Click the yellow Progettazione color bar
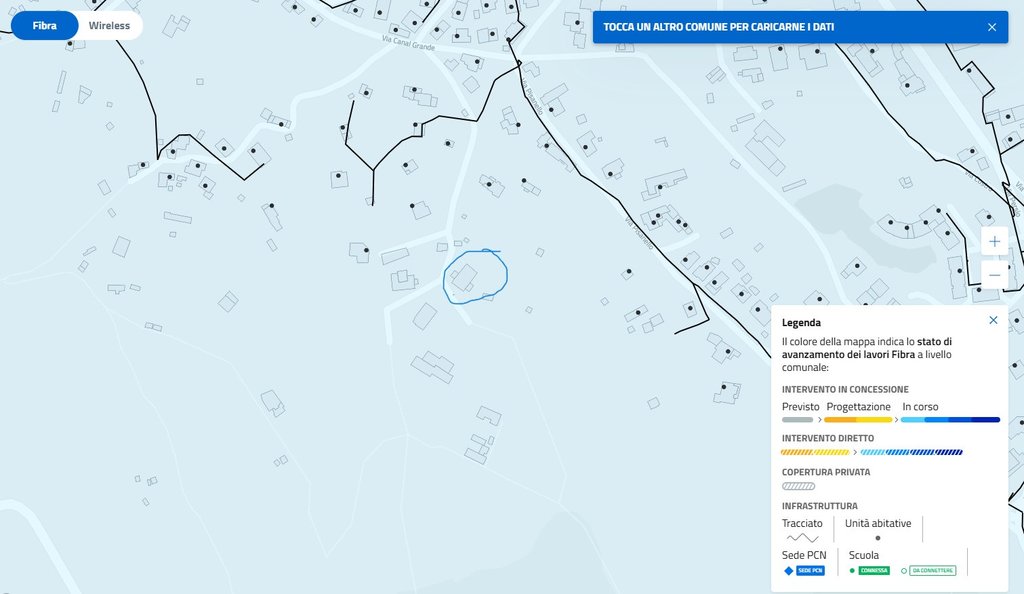Image resolution: width=1024 pixels, height=594 pixels. (x=858, y=420)
